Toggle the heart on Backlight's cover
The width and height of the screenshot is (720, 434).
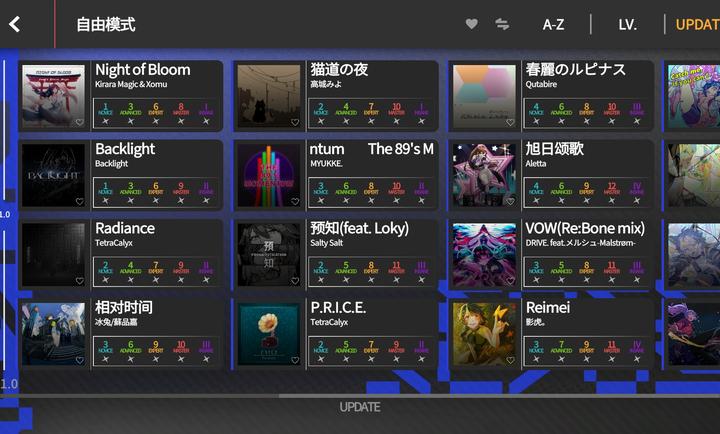[79, 201]
